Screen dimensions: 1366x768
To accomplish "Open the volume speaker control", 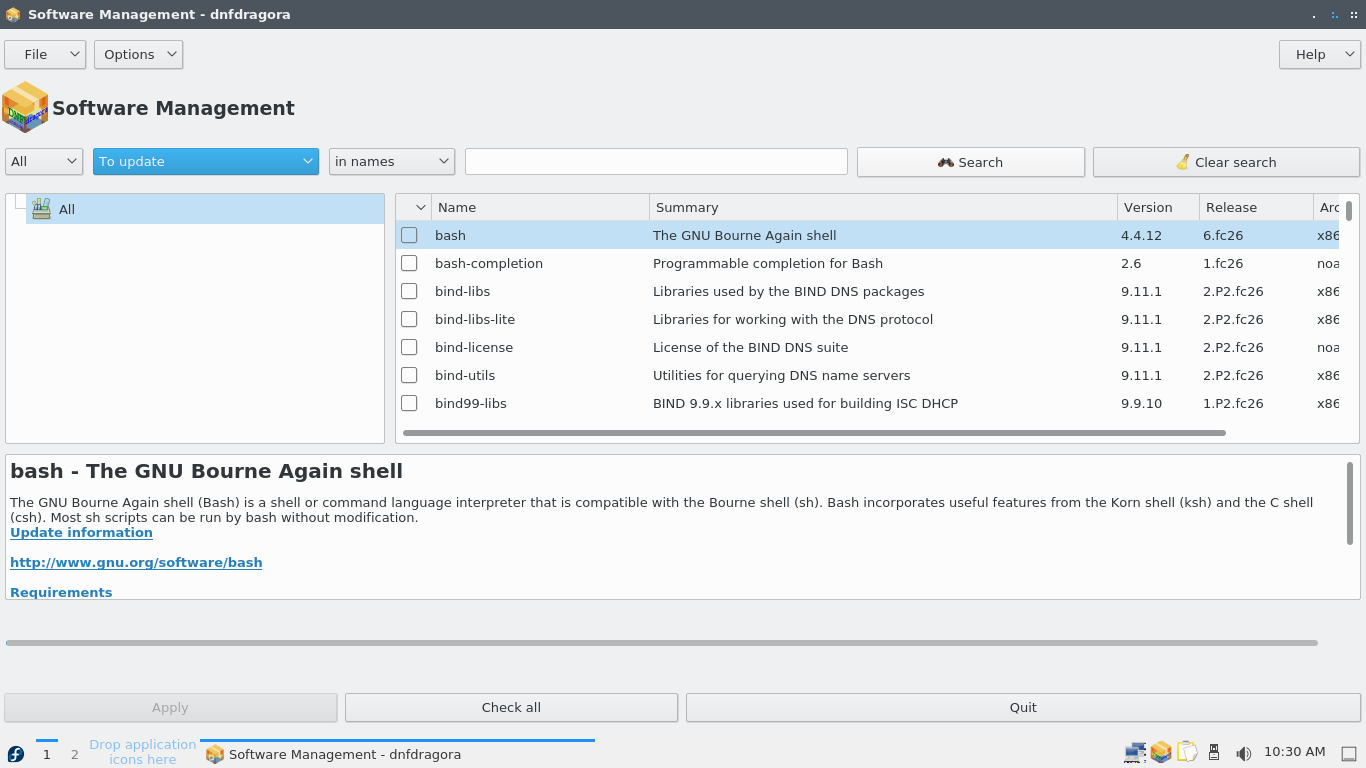I will tap(1243, 753).
